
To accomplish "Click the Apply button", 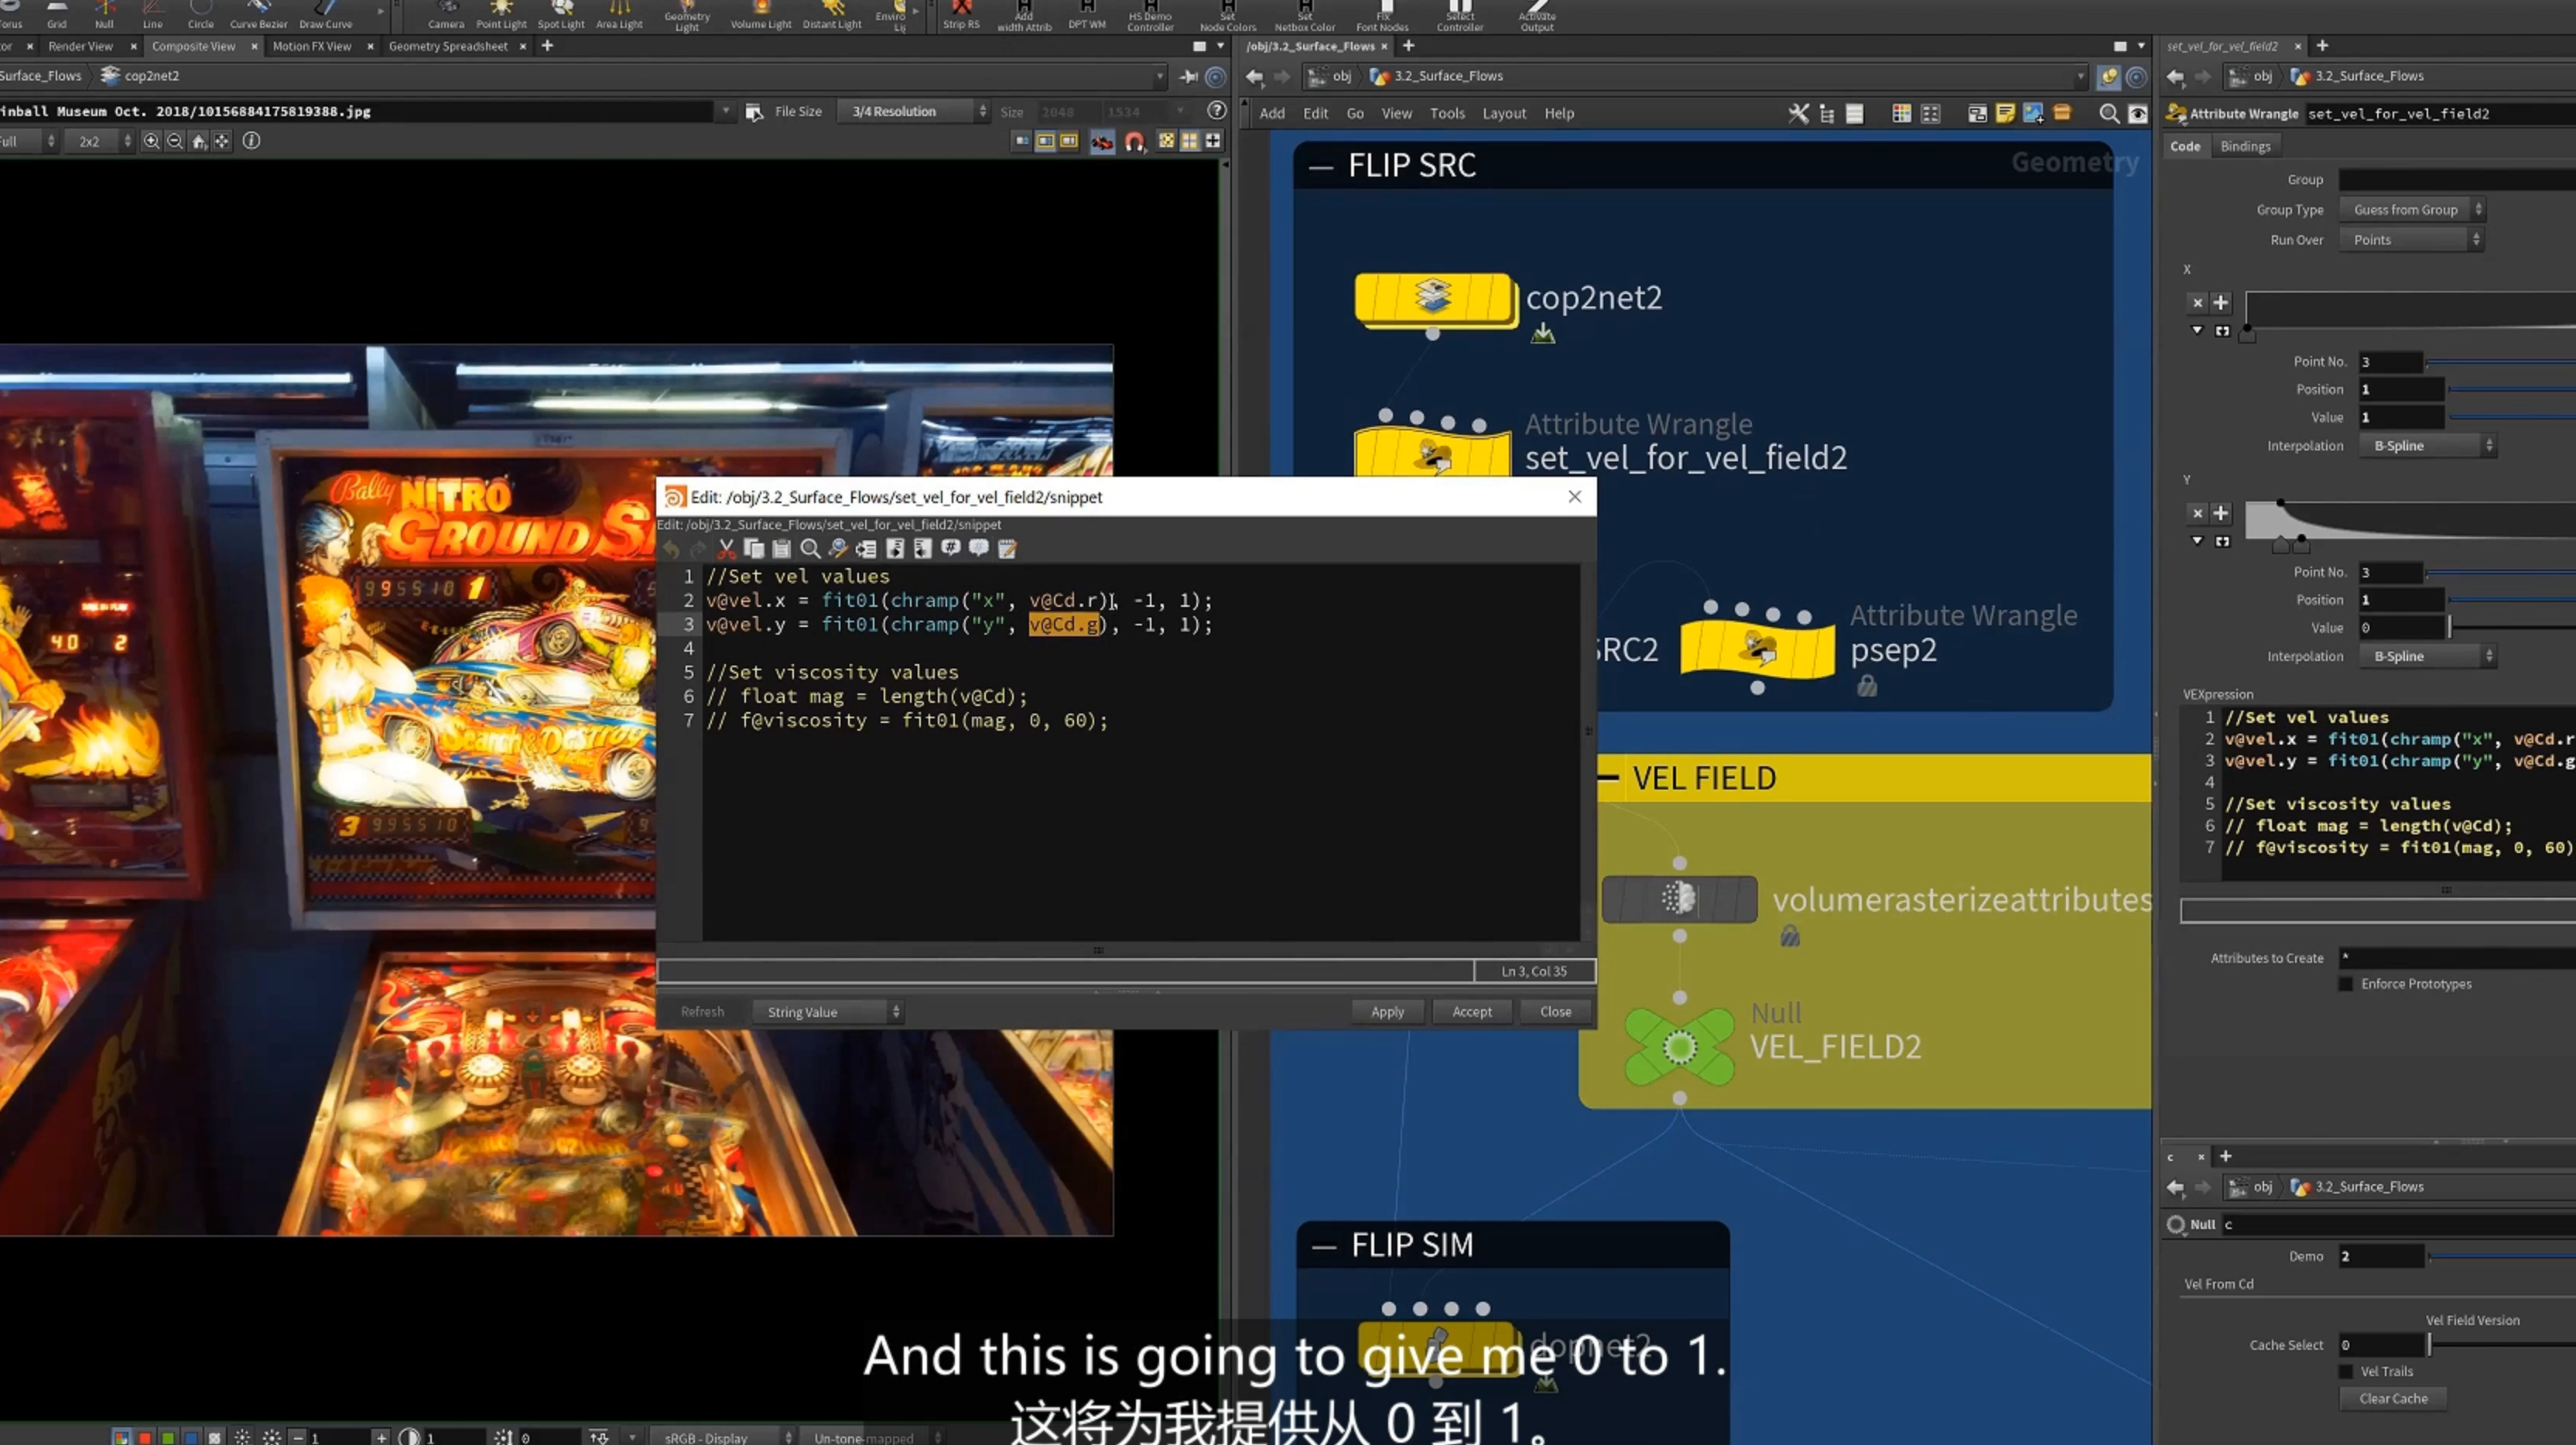I will click(1387, 1012).
